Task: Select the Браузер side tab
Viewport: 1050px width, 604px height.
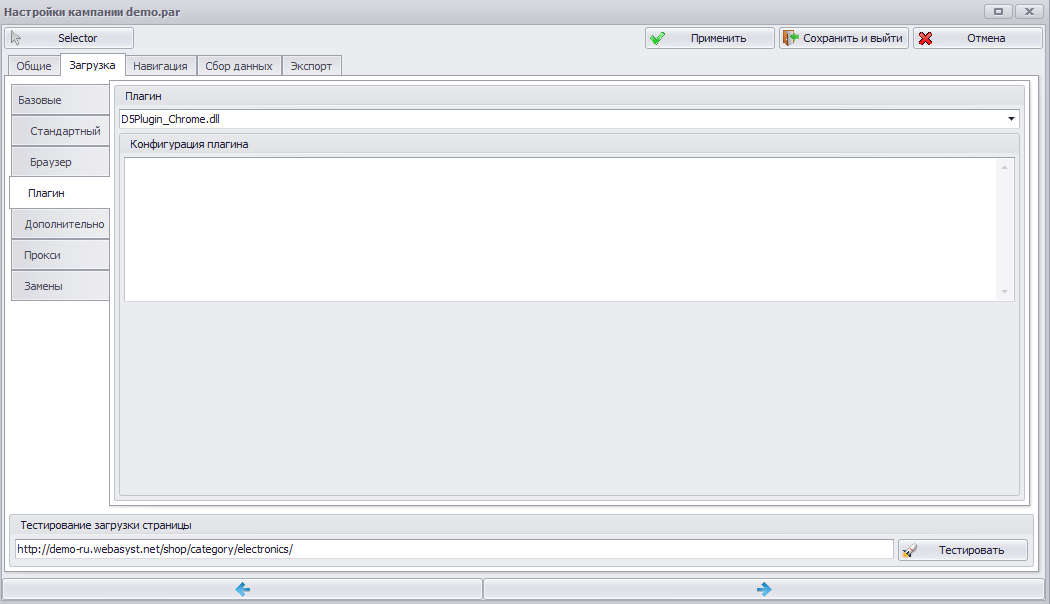Action: [x=60, y=162]
